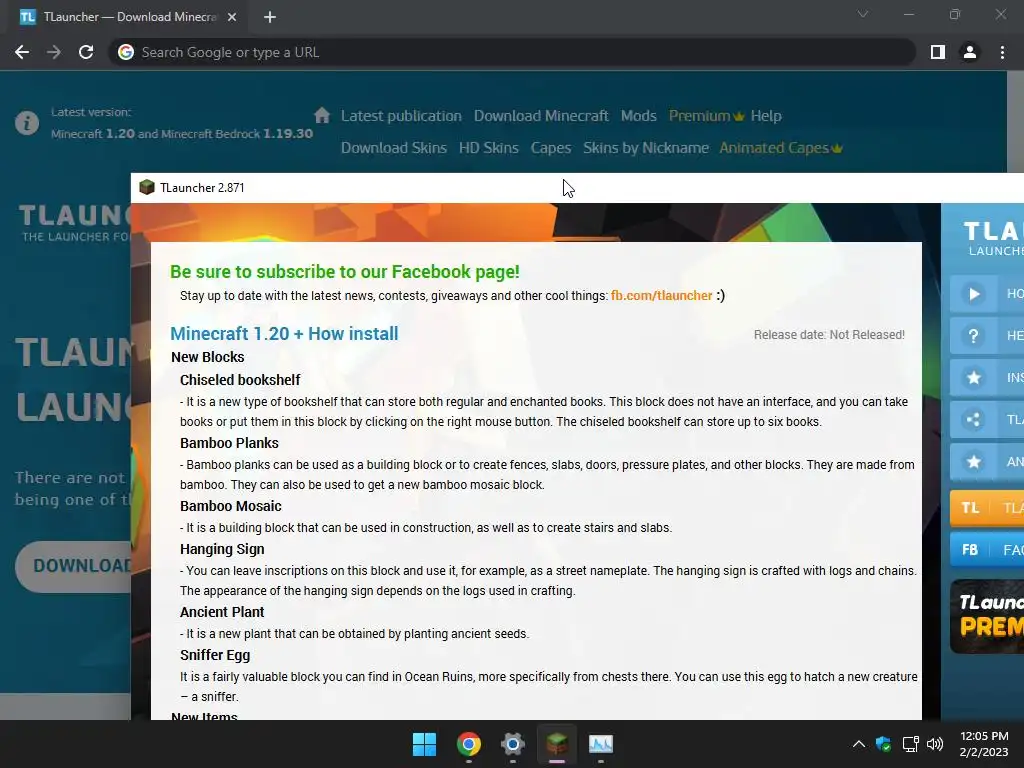Go back in Chrome browser
Viewport: 1024px width, 768px height.
(x=22, y=52)
